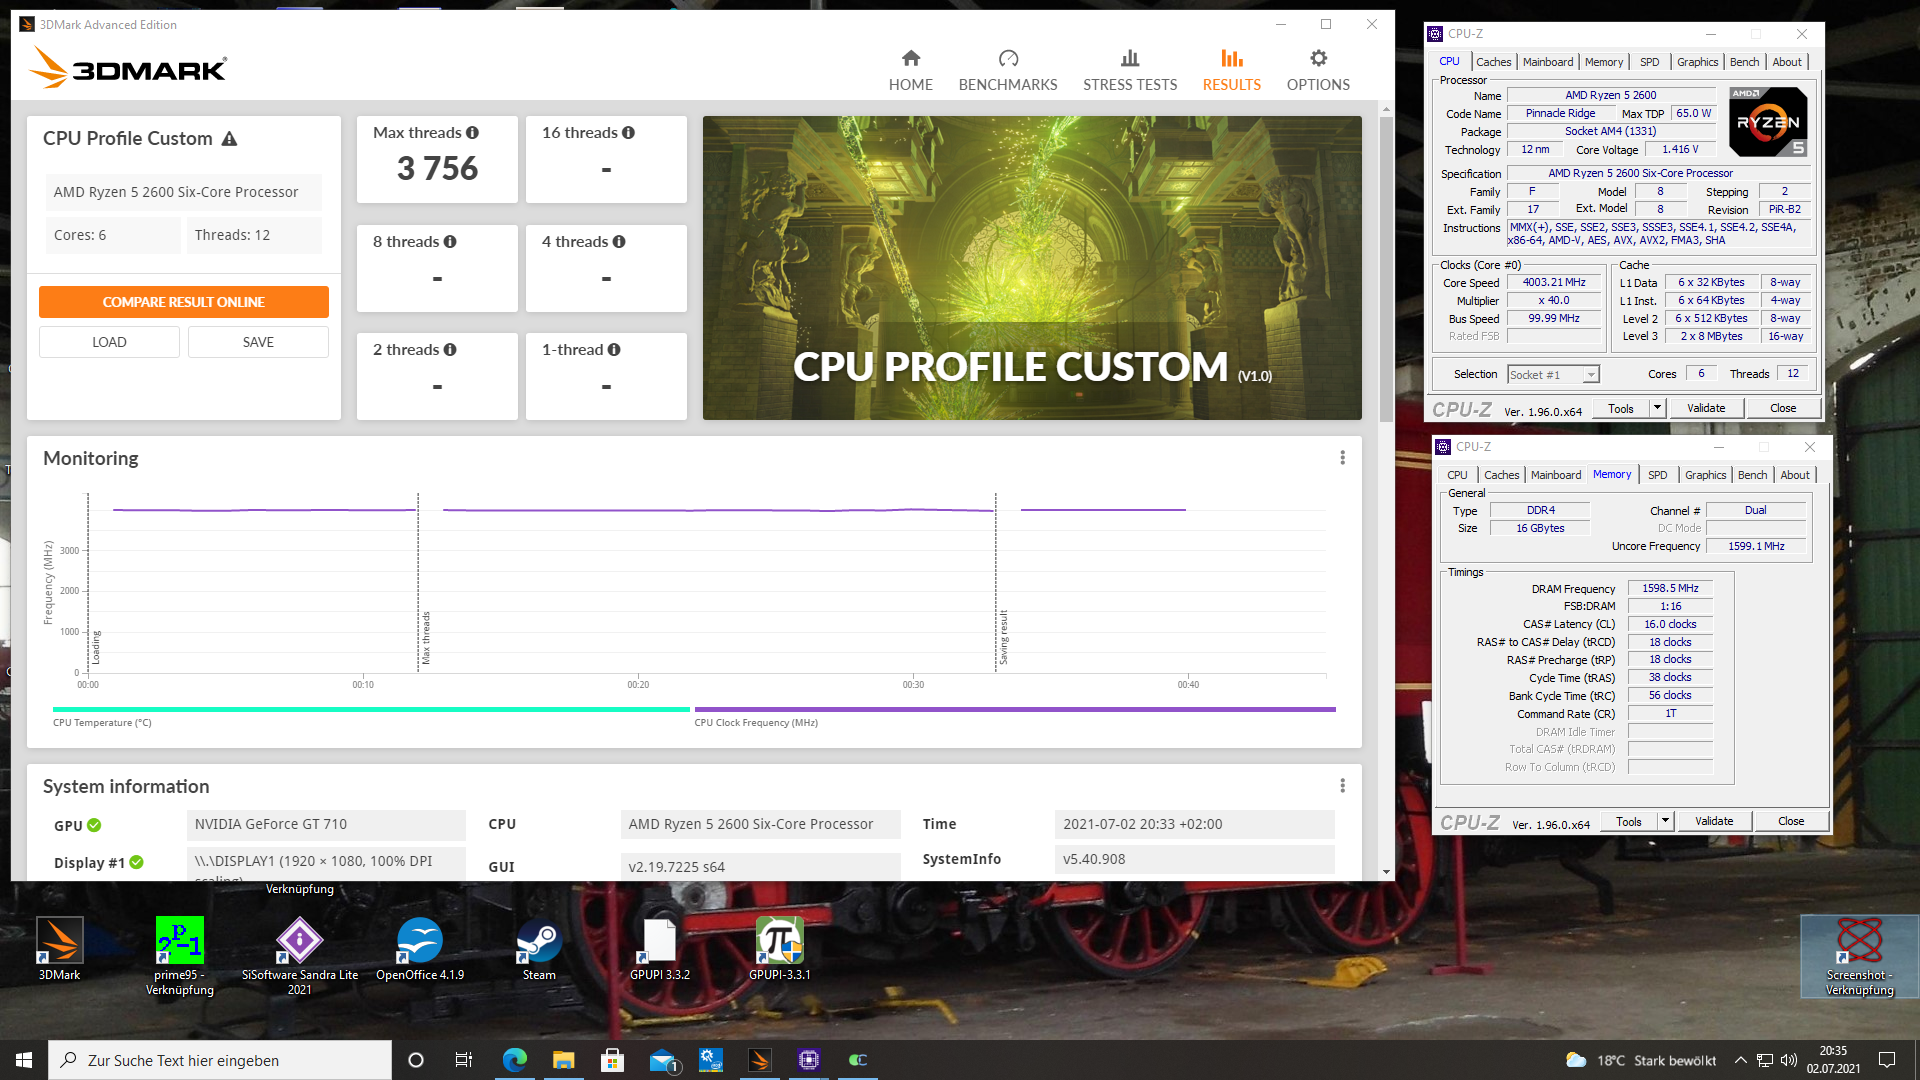Open GPUPI 3.3.2 desktop file
Screen dimensions: 1920x1080
click(660, 949)
